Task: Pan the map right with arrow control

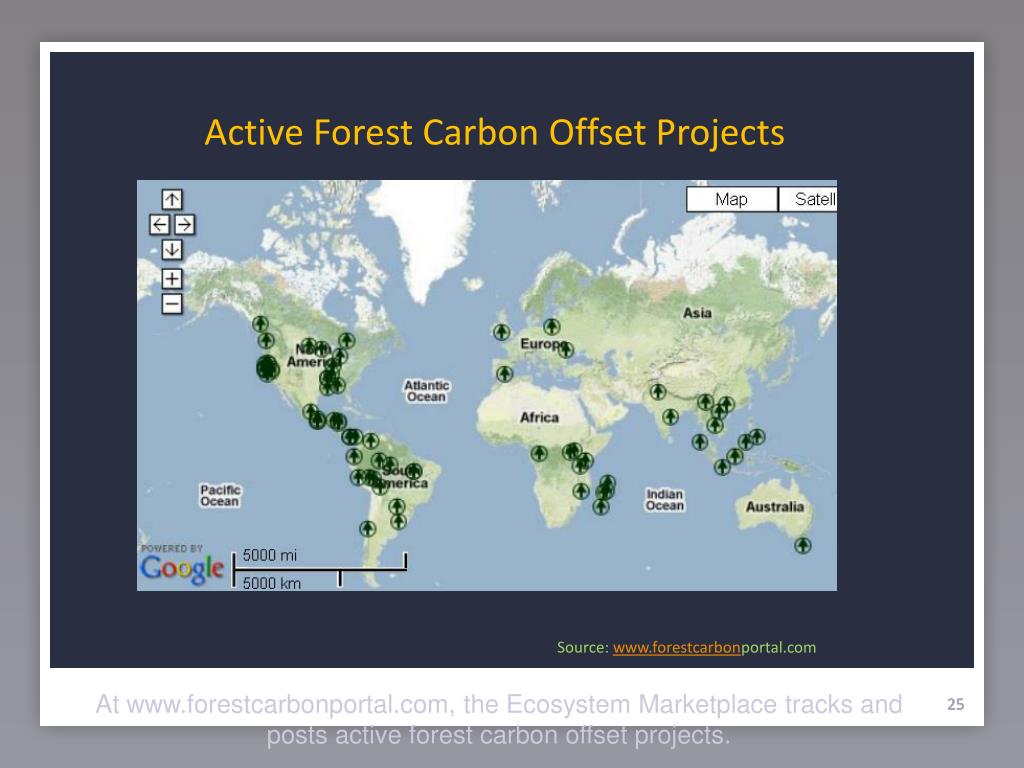Action: [185, 225]
